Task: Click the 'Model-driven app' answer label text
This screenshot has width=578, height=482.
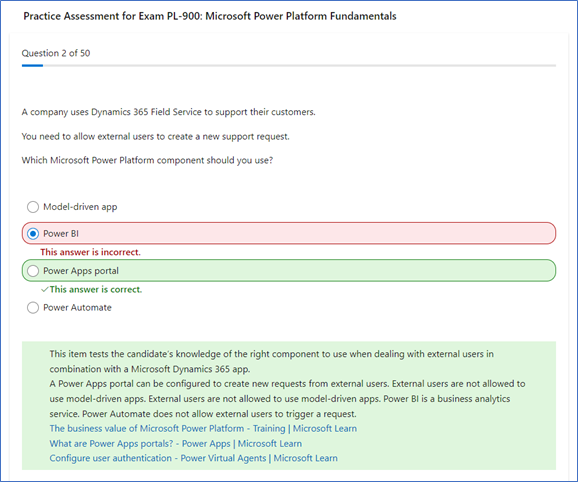Action: point(80,207)
